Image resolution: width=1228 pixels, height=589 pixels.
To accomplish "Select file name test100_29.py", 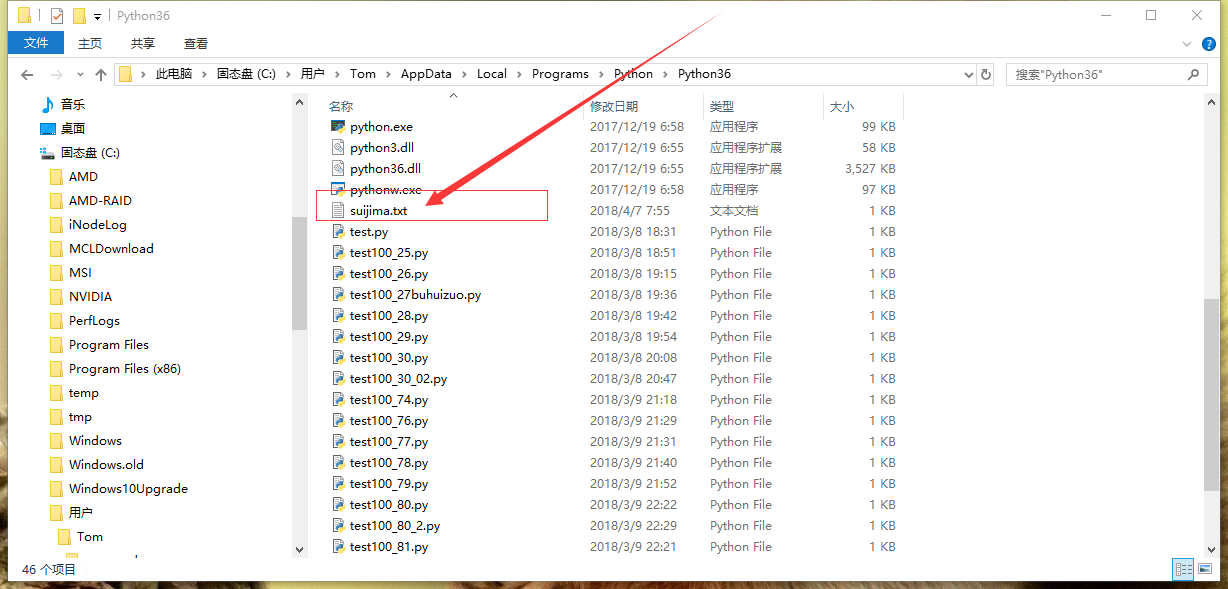I will coord(389,337).
